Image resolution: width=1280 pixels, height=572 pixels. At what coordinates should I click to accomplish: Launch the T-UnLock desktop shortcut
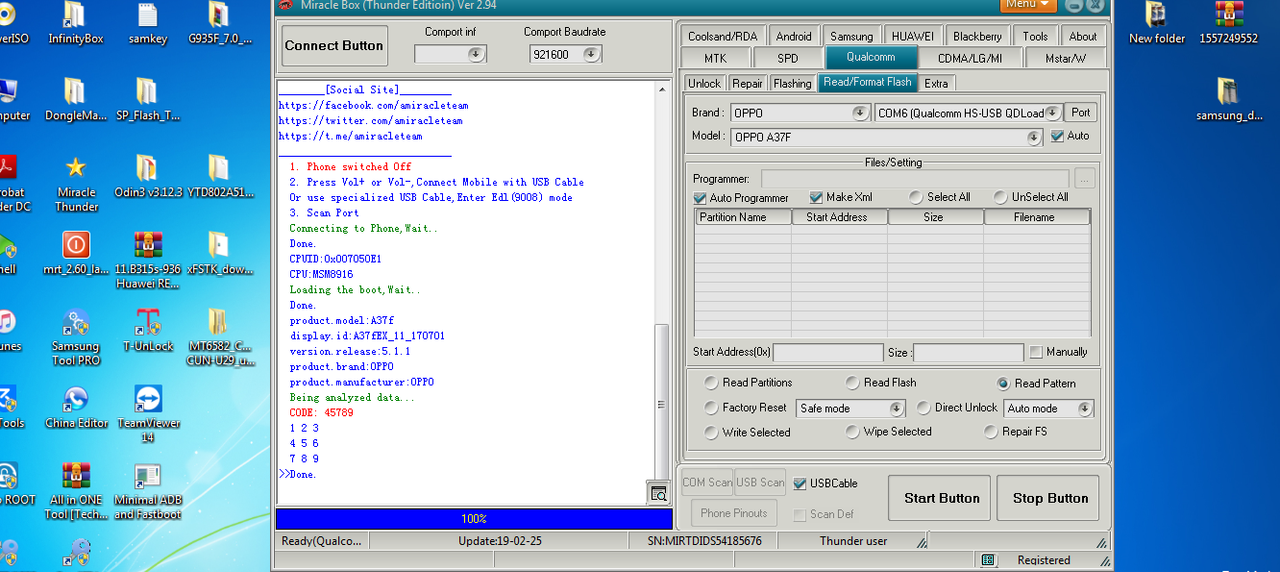[x=148, y=329]
